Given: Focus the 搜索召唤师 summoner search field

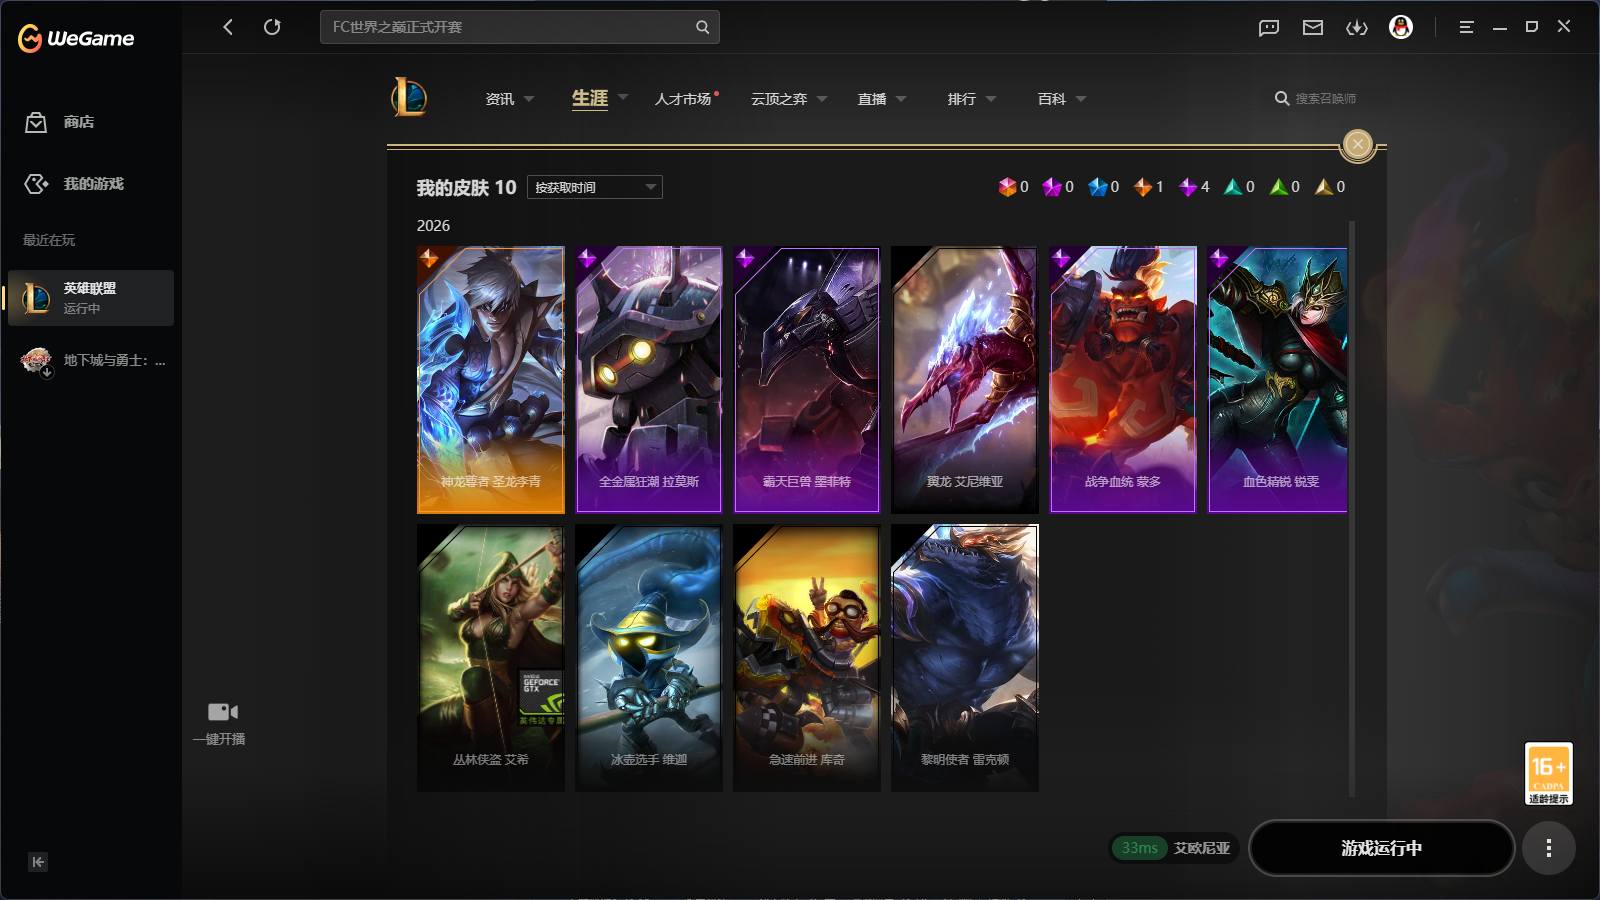Looking at the screenshot, I should [x=1326, y=98].
